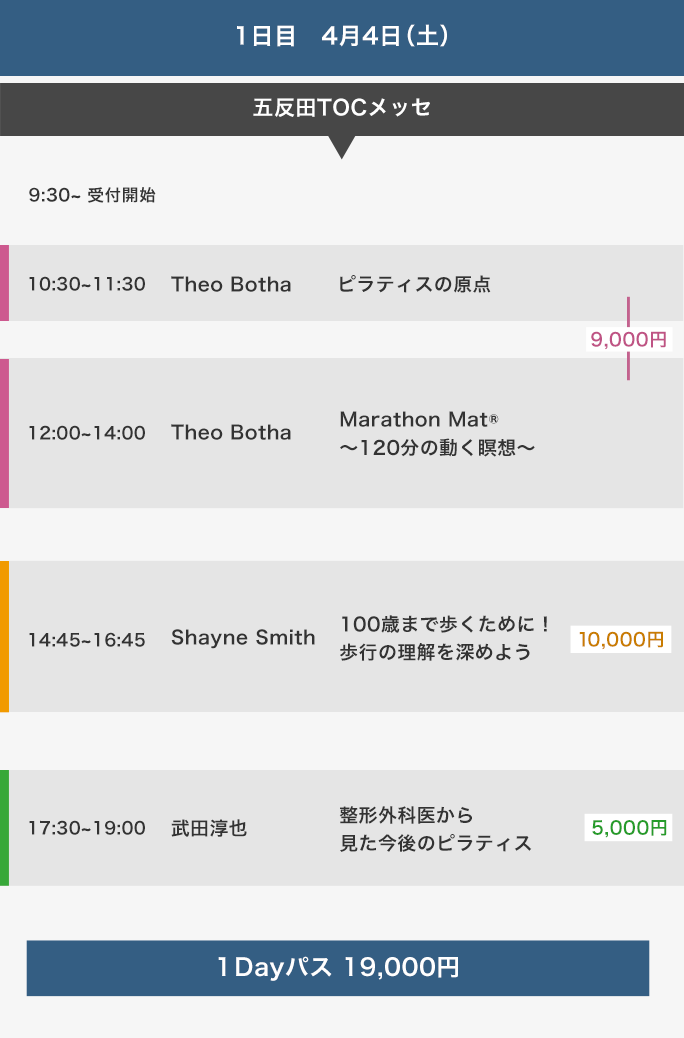The height and width of the screenshot is (1038, 684).
Task: Click the 14:45~16:45 time slot
Action: [x=87, y=639]
